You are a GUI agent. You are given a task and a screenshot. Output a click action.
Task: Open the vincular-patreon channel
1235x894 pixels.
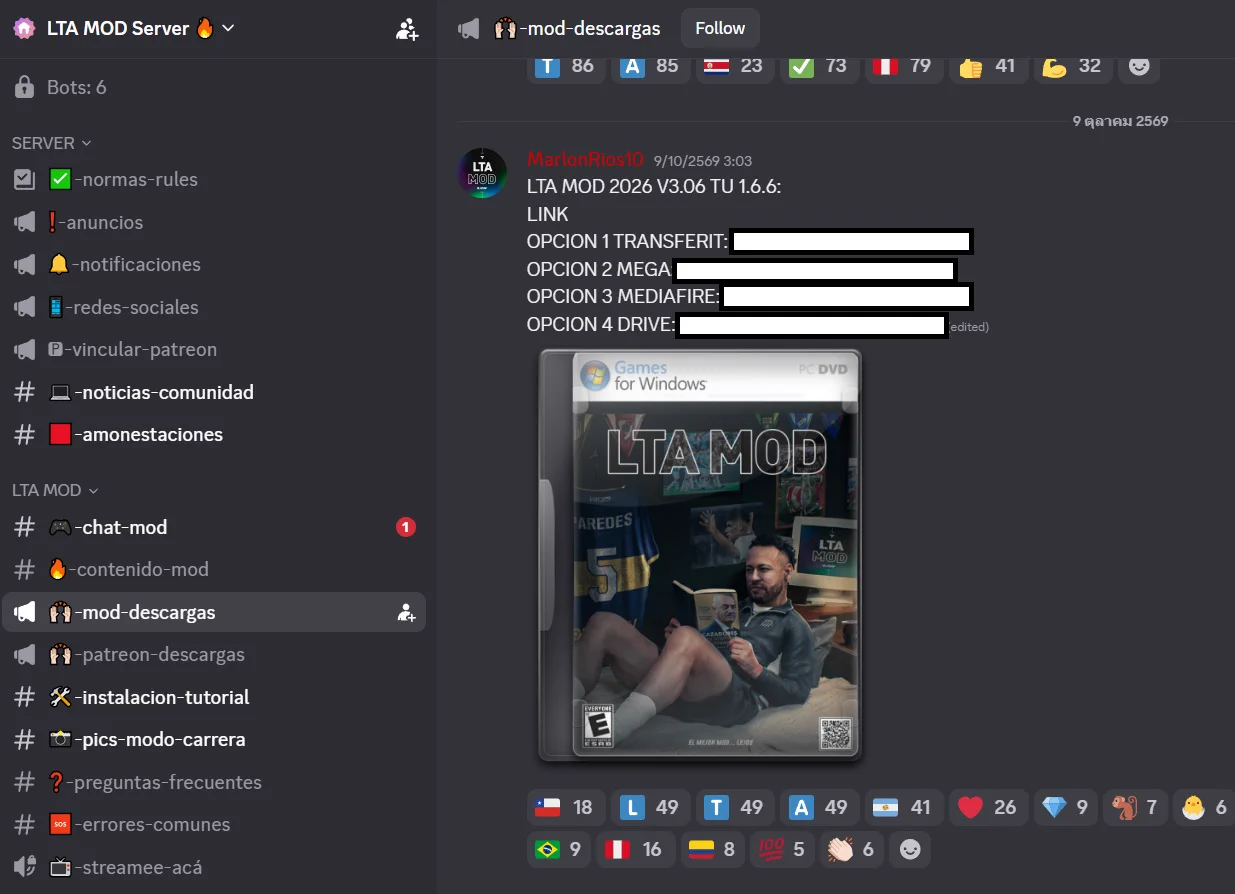point(214,349)
